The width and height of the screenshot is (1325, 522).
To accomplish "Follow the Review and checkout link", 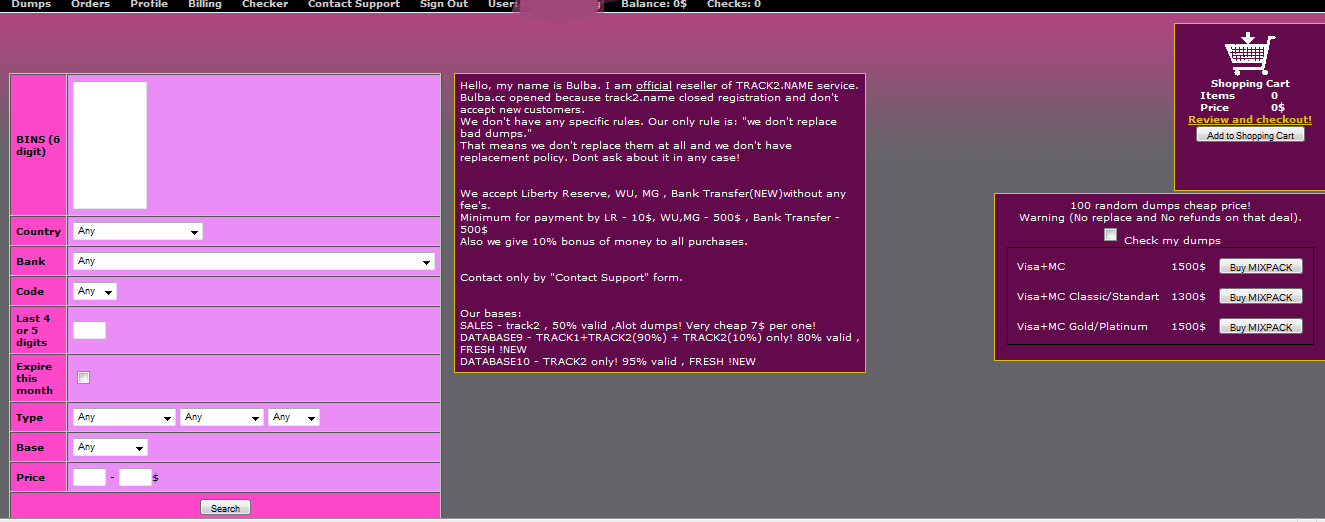I will [1250, 120].
